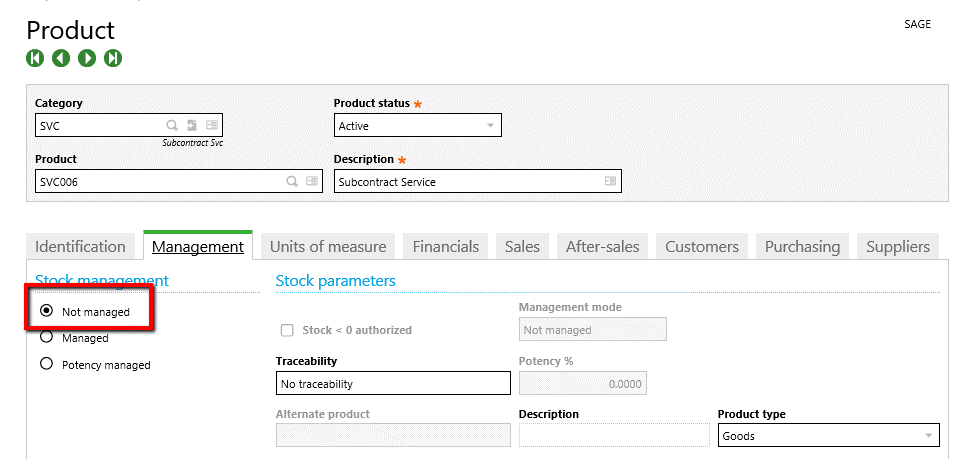Click the Category field search magnifier icon

click(x=172, y=125)
